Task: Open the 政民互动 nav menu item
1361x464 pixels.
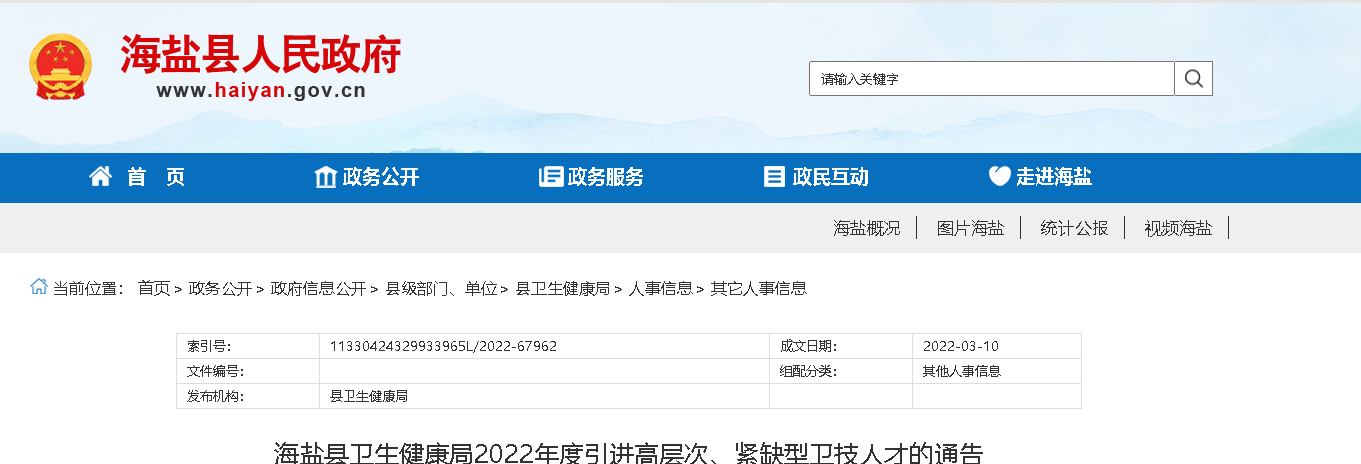Action: [x=831, y=177]
